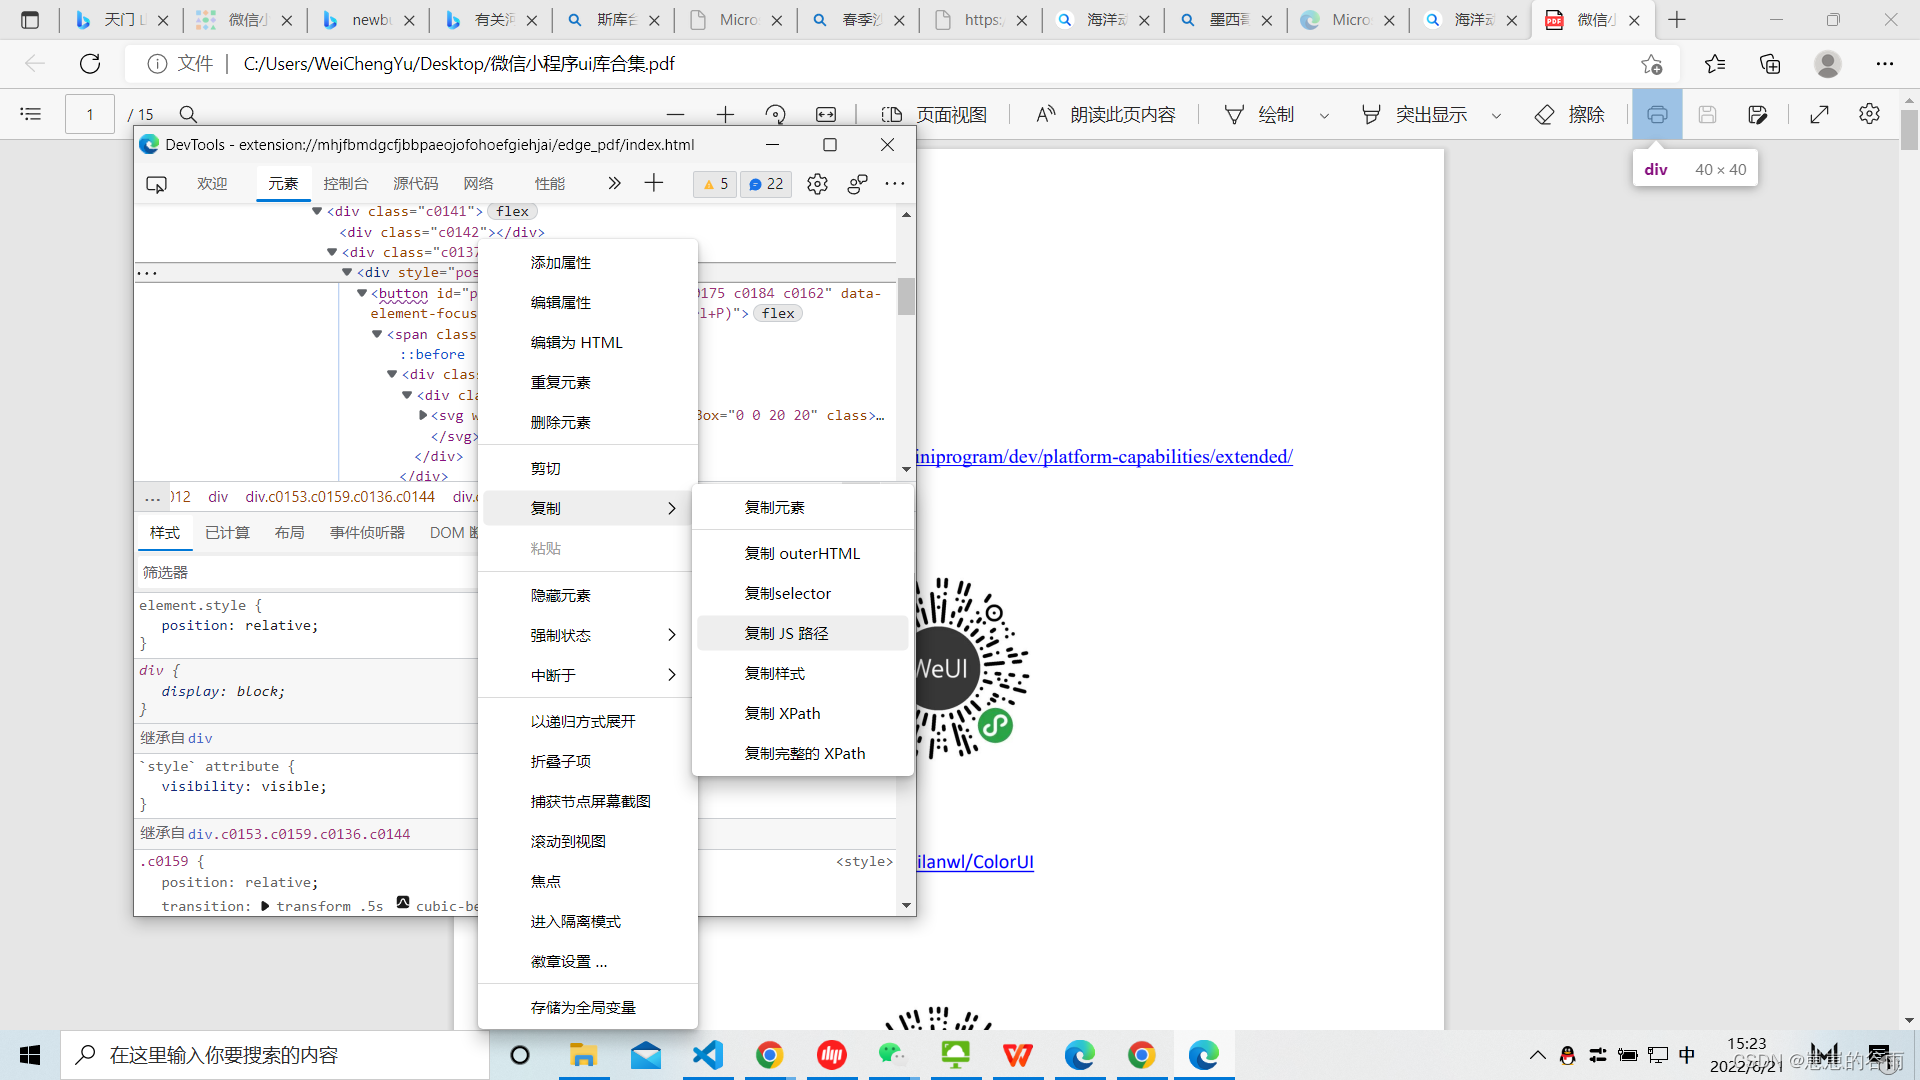The image size is (1920, 1080).
Task: Switch to the Network tab
Action: coord(479,184)
